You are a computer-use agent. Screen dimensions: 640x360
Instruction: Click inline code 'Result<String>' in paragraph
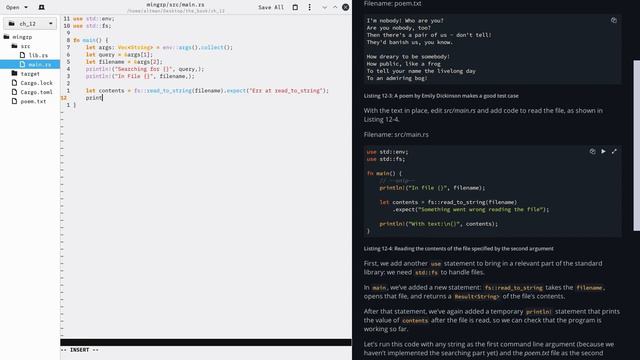click(x=477, y=297)
